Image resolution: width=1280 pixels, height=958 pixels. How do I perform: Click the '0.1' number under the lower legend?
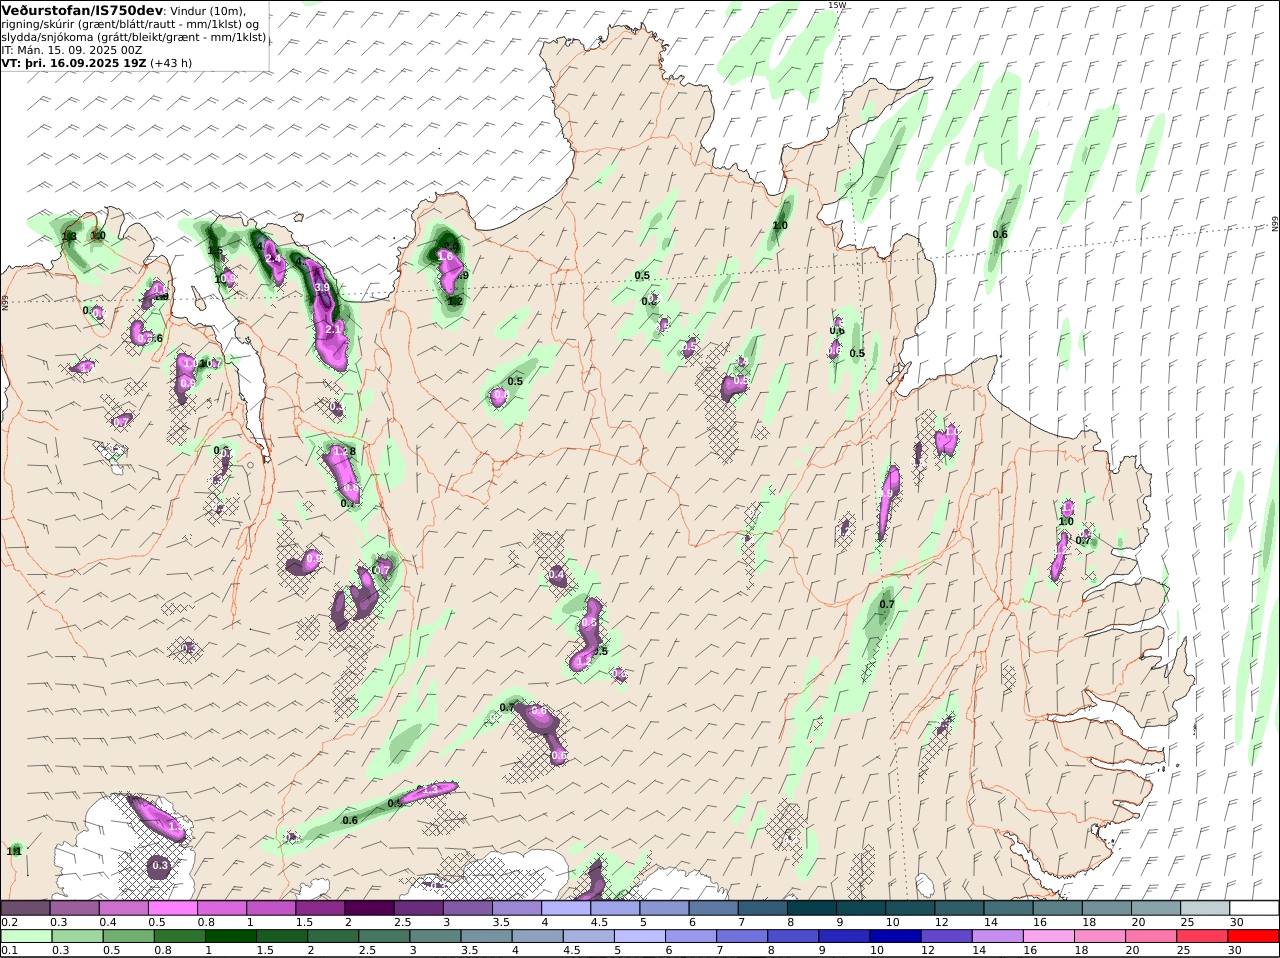coord(9,950)
